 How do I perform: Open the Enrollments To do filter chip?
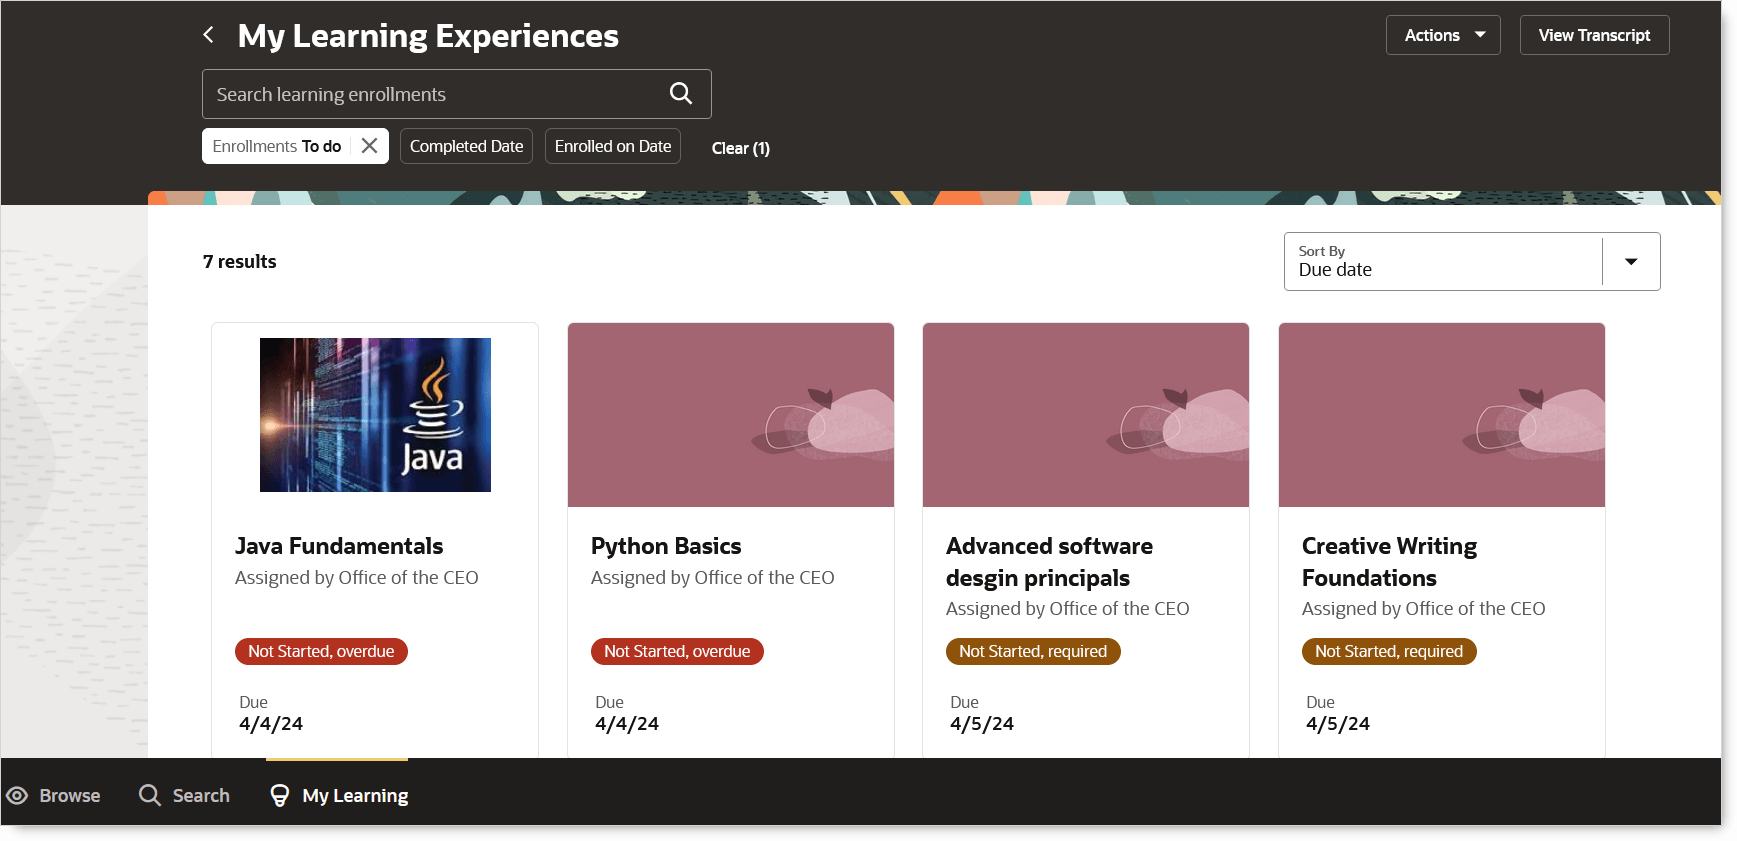pyautogui.click(x=277, y=146)
